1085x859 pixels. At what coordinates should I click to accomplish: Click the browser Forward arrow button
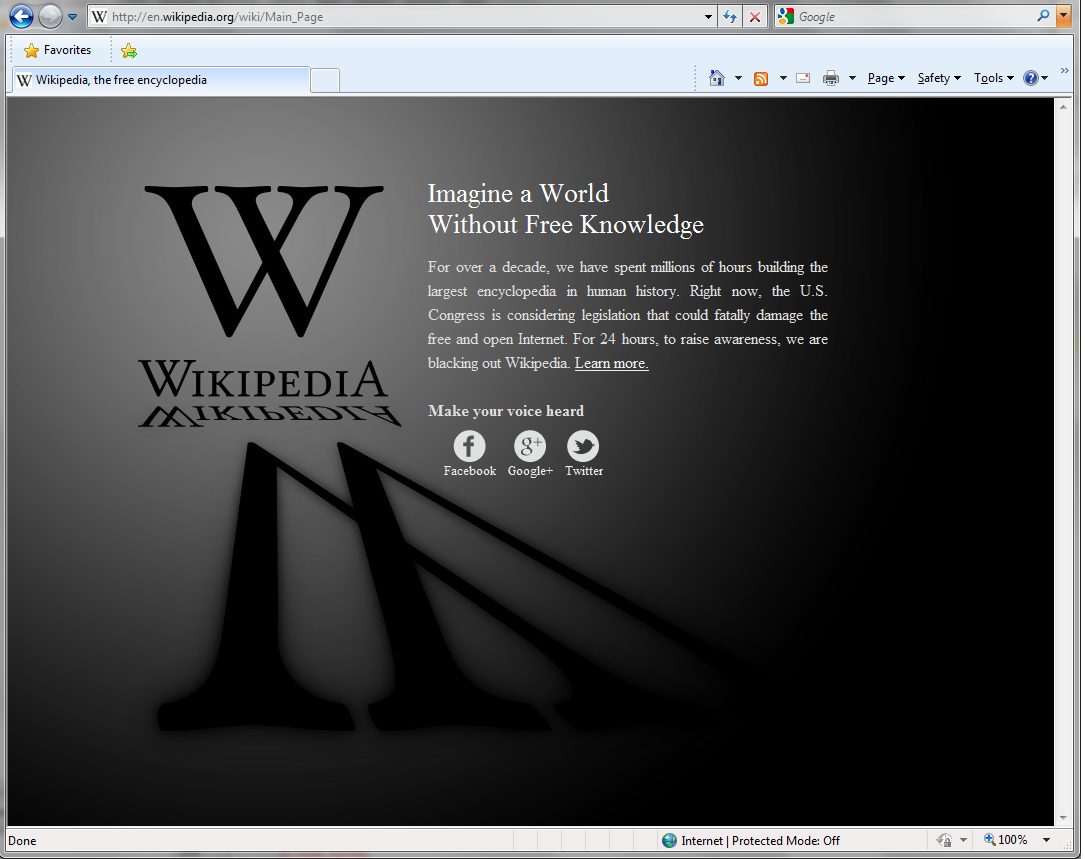tap(50, 16)
